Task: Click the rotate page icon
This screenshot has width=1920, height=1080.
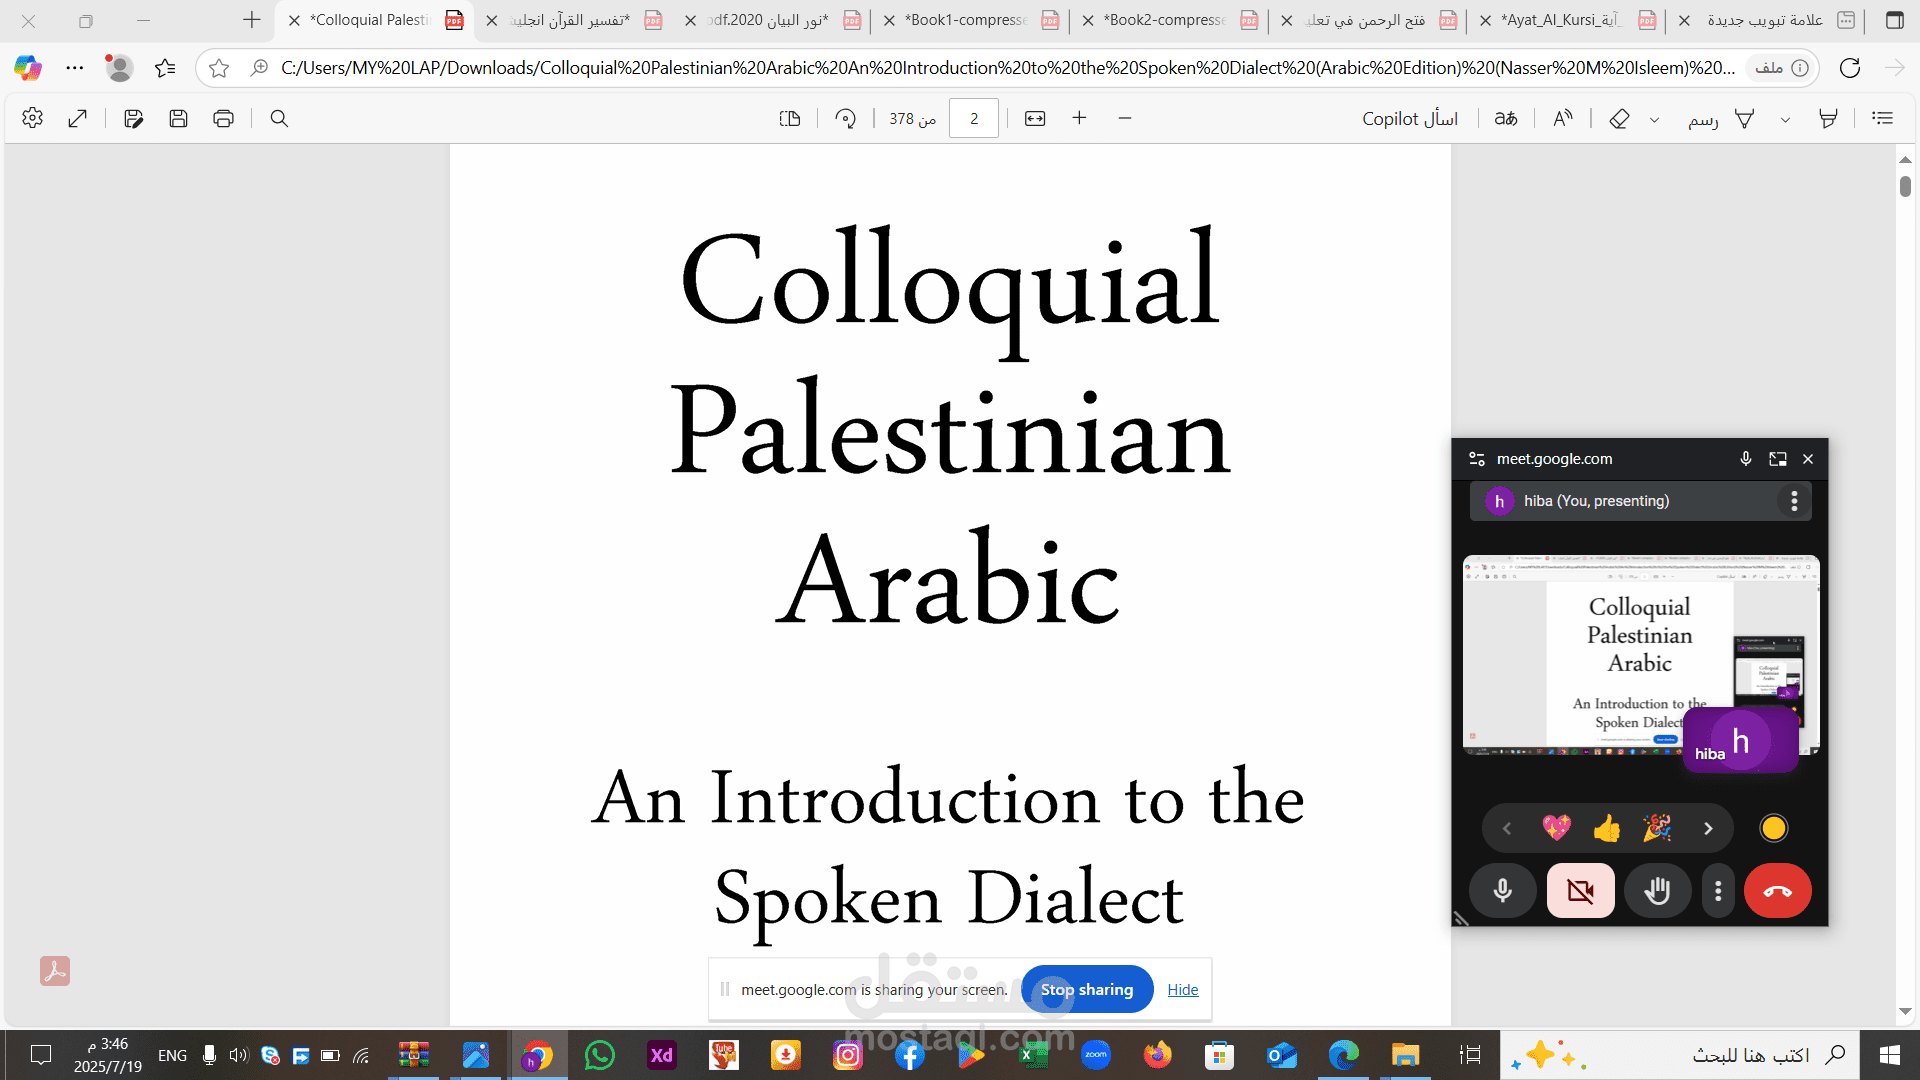Action: coord(846,118)
